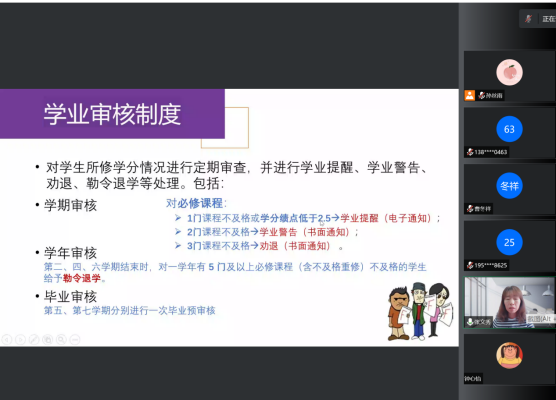Click the green active microphone icon on video
This screenshot has width=556, height=400.
470,322
